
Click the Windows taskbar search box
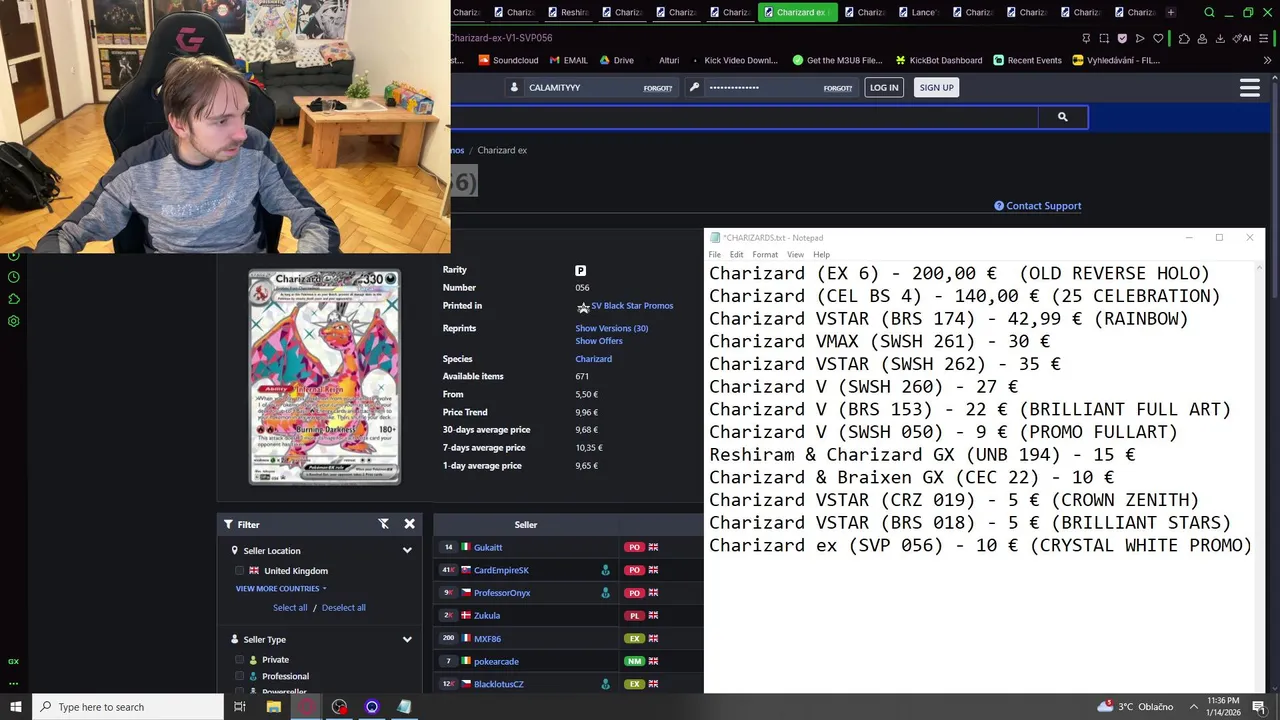[128, 707]
